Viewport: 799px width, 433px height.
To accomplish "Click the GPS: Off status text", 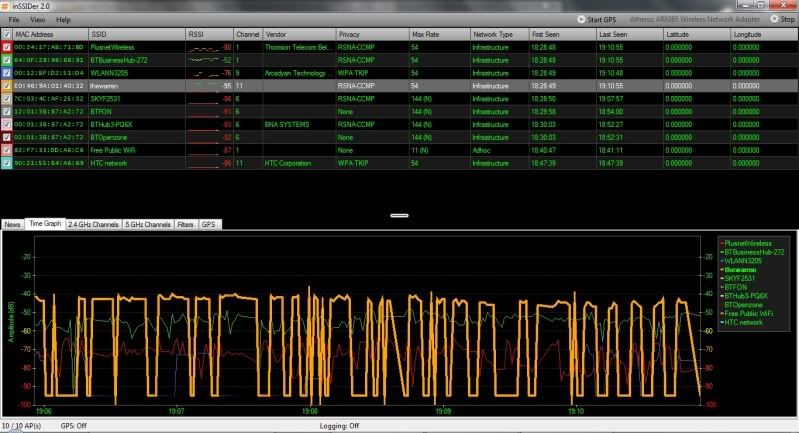I will click(73, 426).
